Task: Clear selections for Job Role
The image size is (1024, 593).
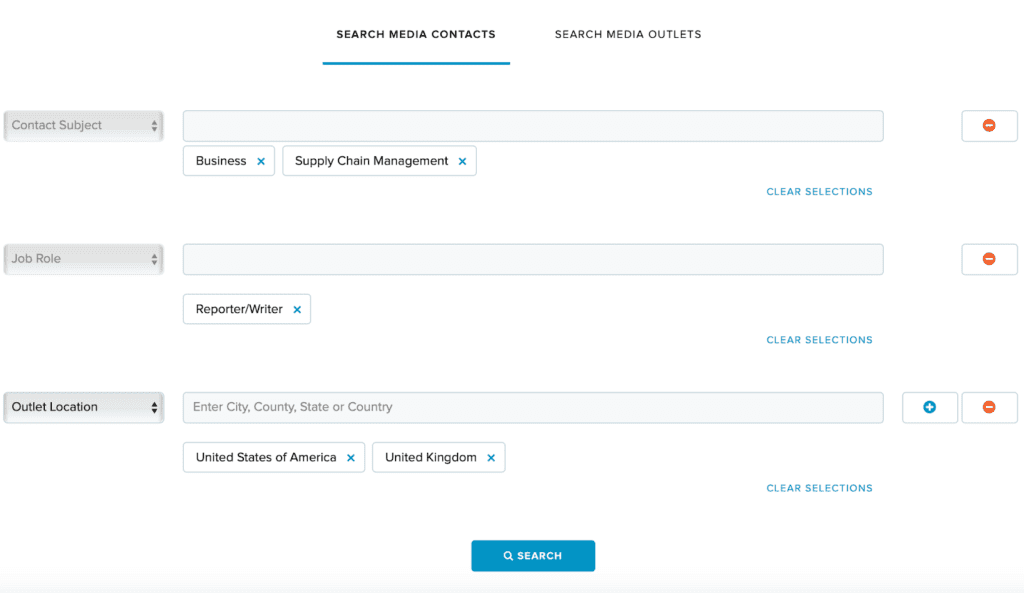Action: 819,340
